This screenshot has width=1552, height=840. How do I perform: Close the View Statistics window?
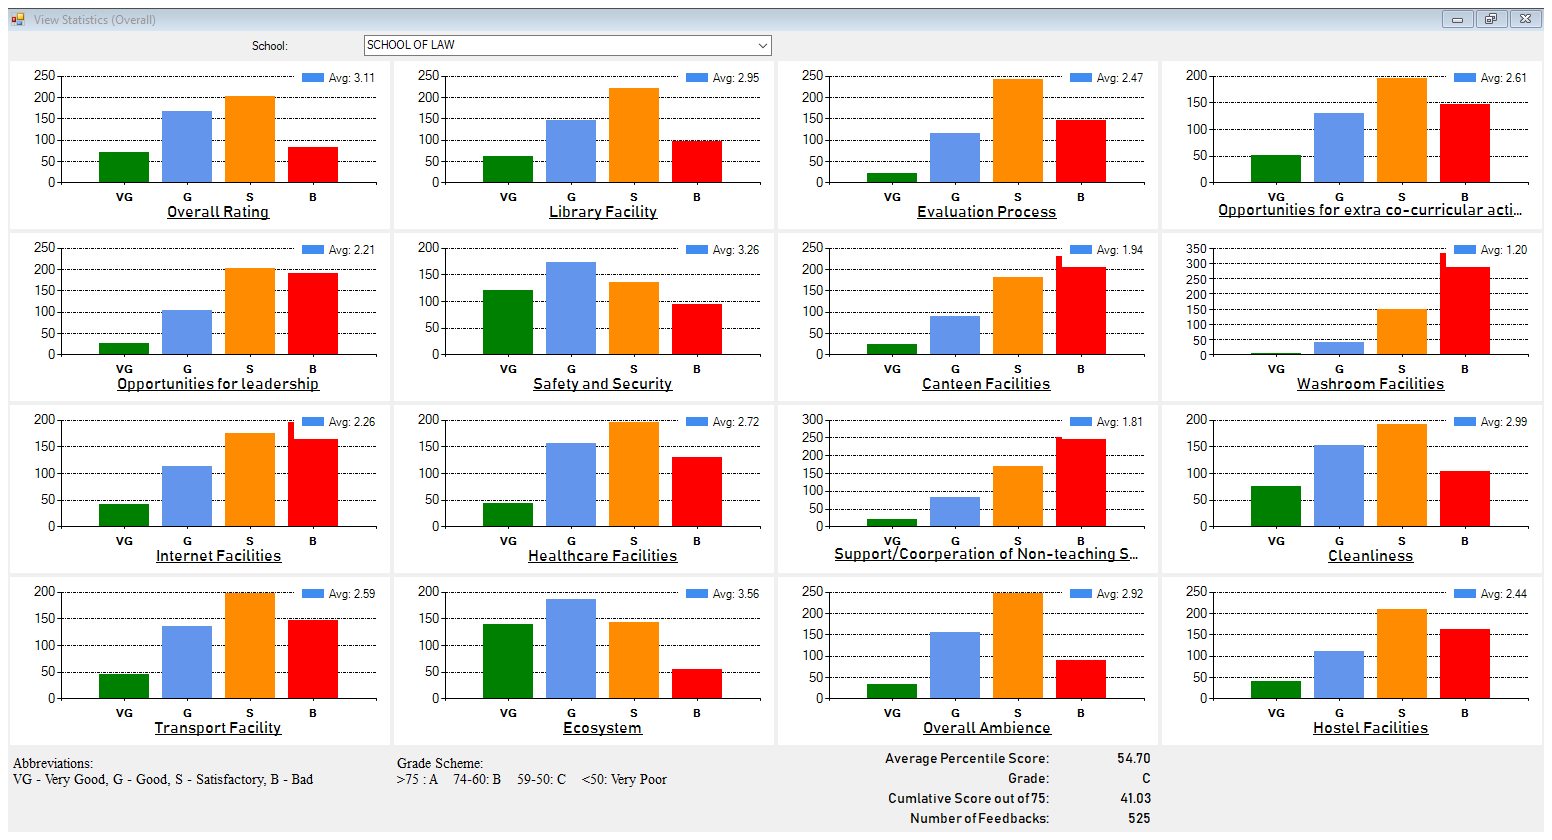pos(1524,19)
